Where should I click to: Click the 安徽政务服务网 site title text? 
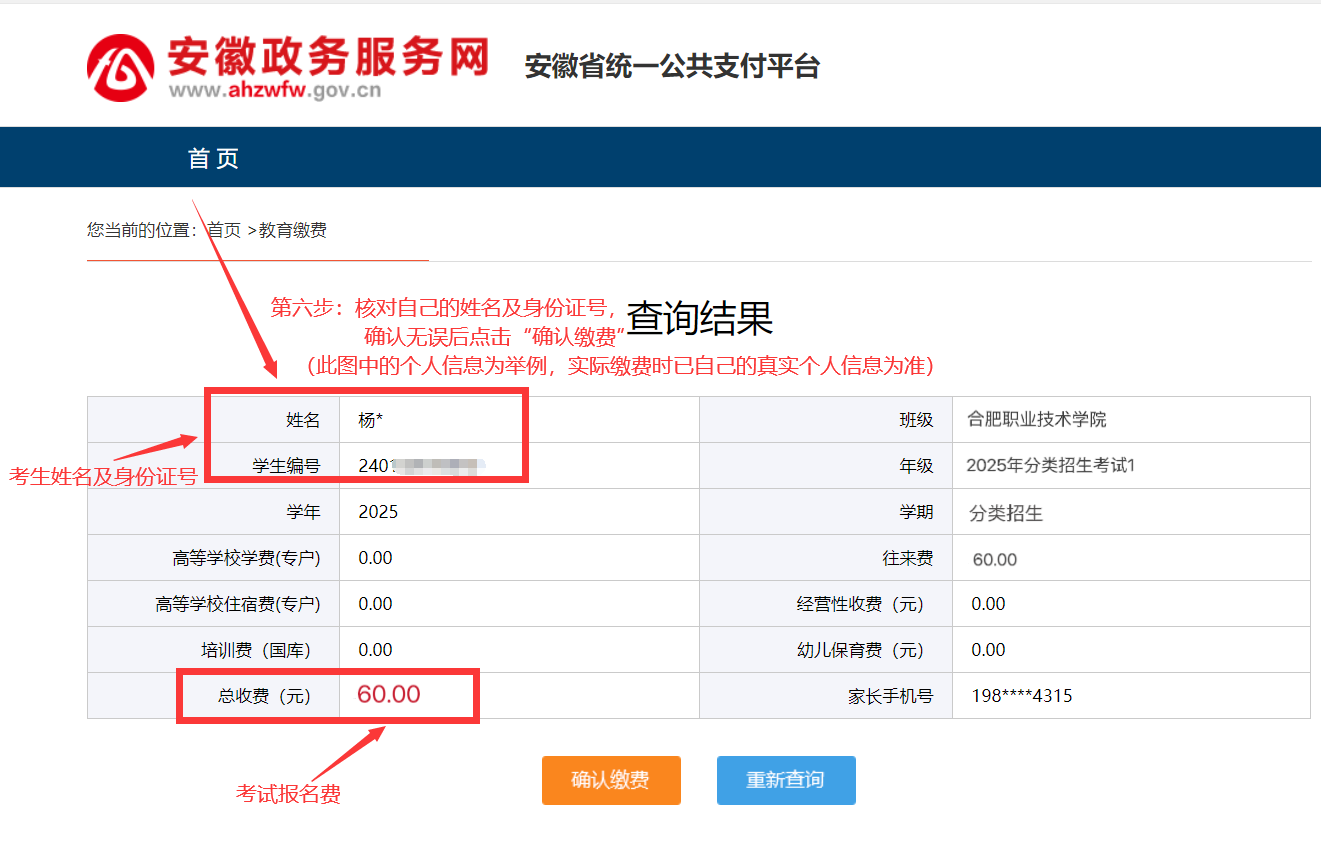pyautogui.click(x=327, y=56)
